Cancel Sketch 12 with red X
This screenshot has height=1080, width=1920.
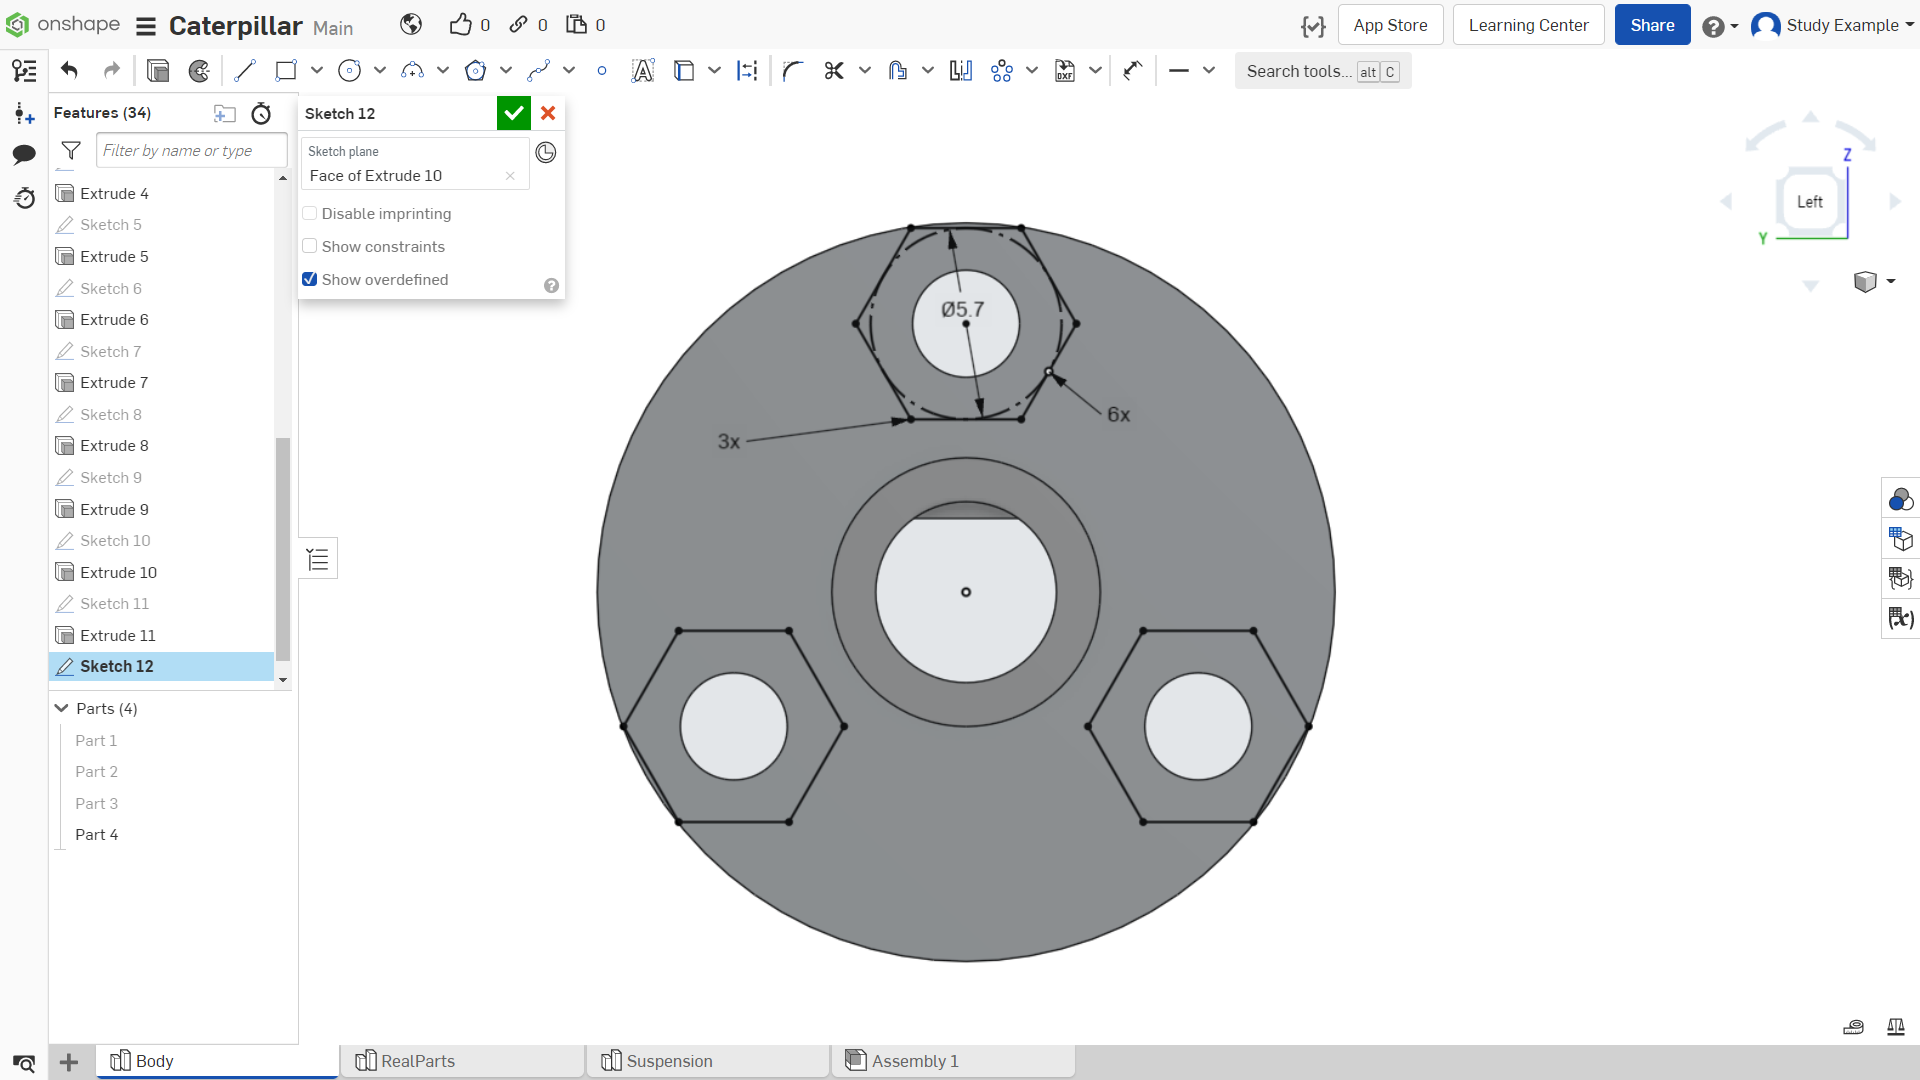click(548, 113)
